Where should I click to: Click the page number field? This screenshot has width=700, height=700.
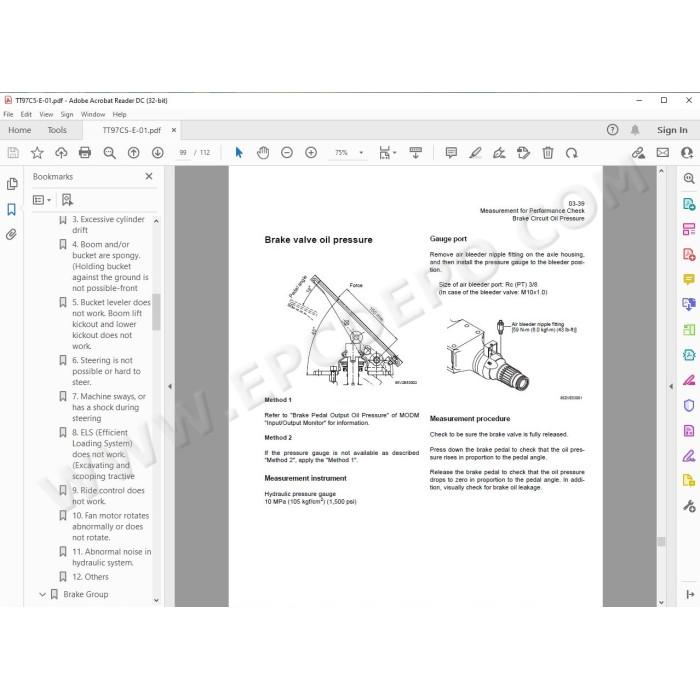click(x=183, y=153)
